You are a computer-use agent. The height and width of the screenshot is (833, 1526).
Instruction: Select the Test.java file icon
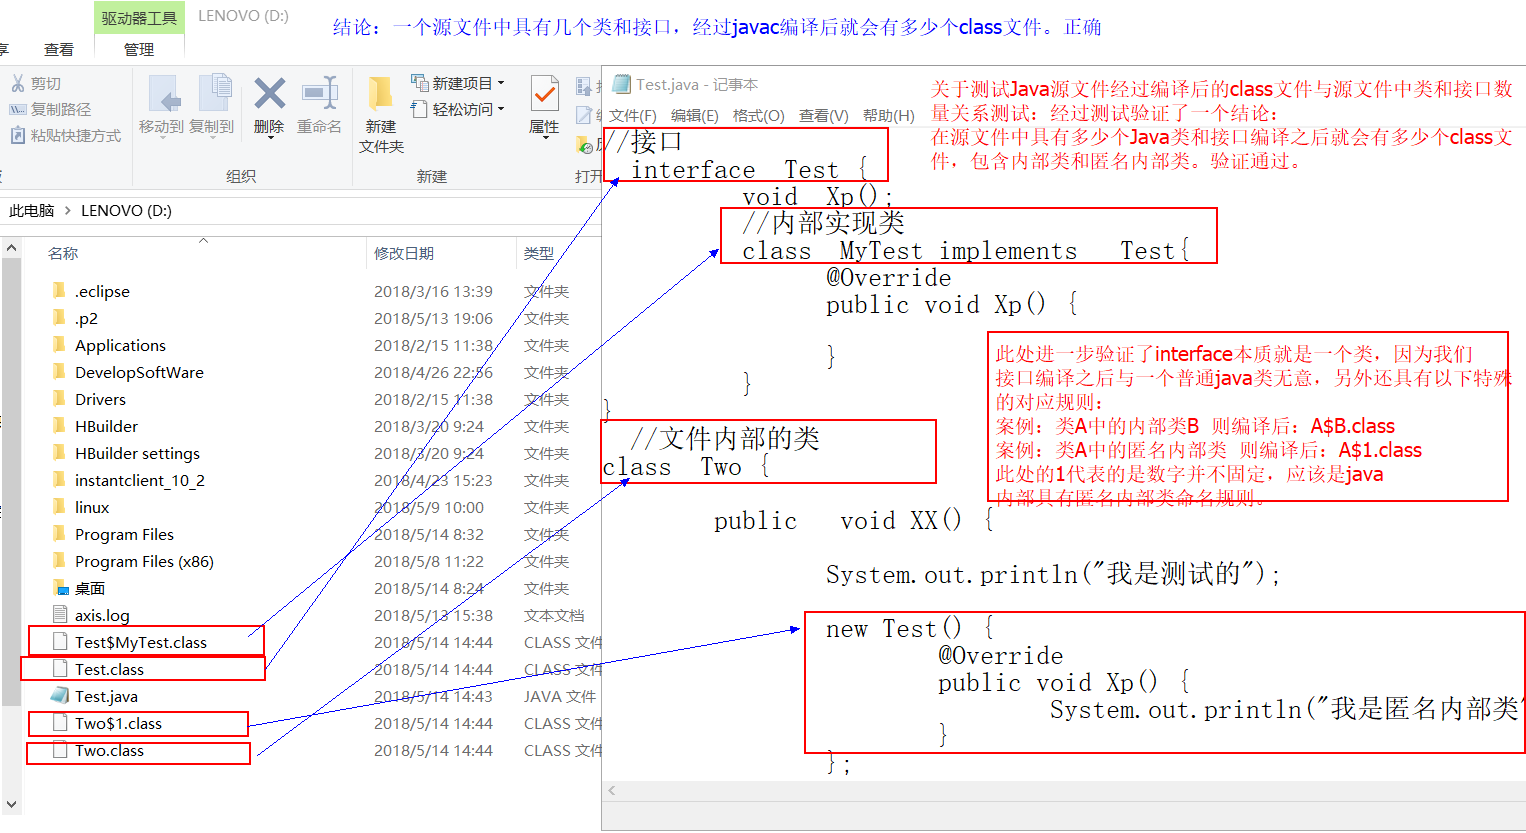59,696
